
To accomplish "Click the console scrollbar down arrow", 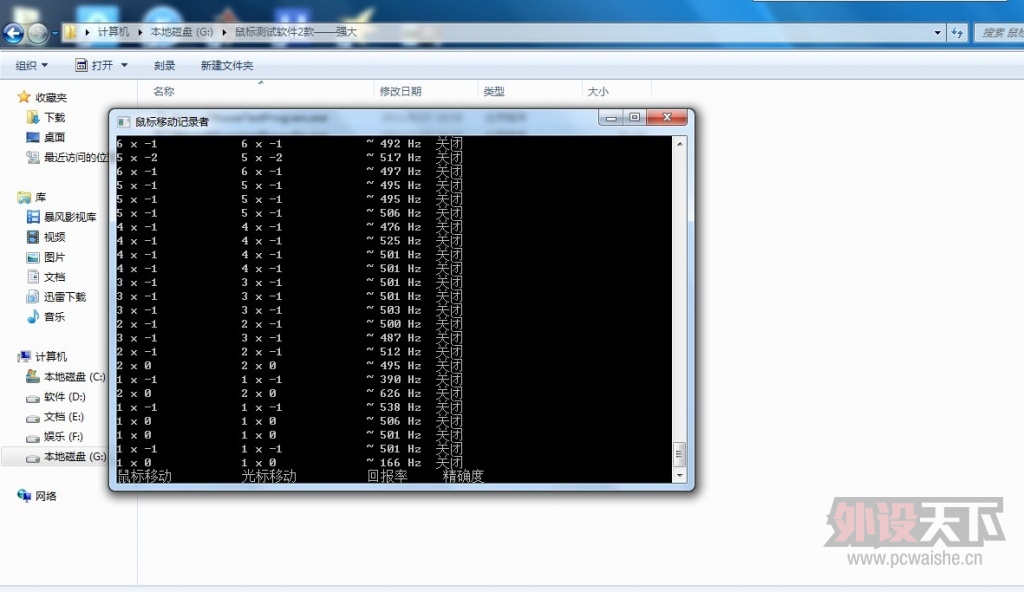I will 680,476.
